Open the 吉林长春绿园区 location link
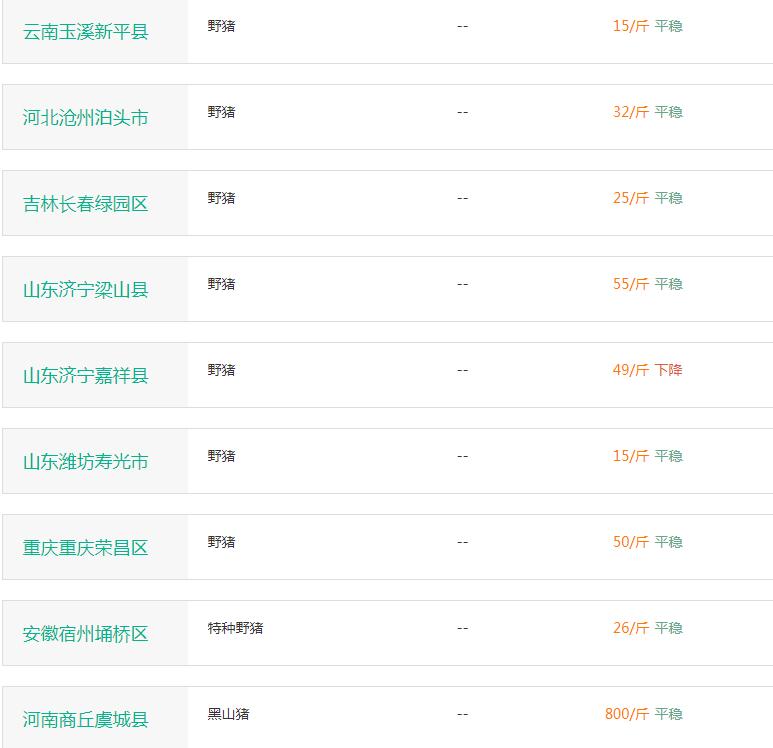This screenshot has width=773, height=748. 85,204
